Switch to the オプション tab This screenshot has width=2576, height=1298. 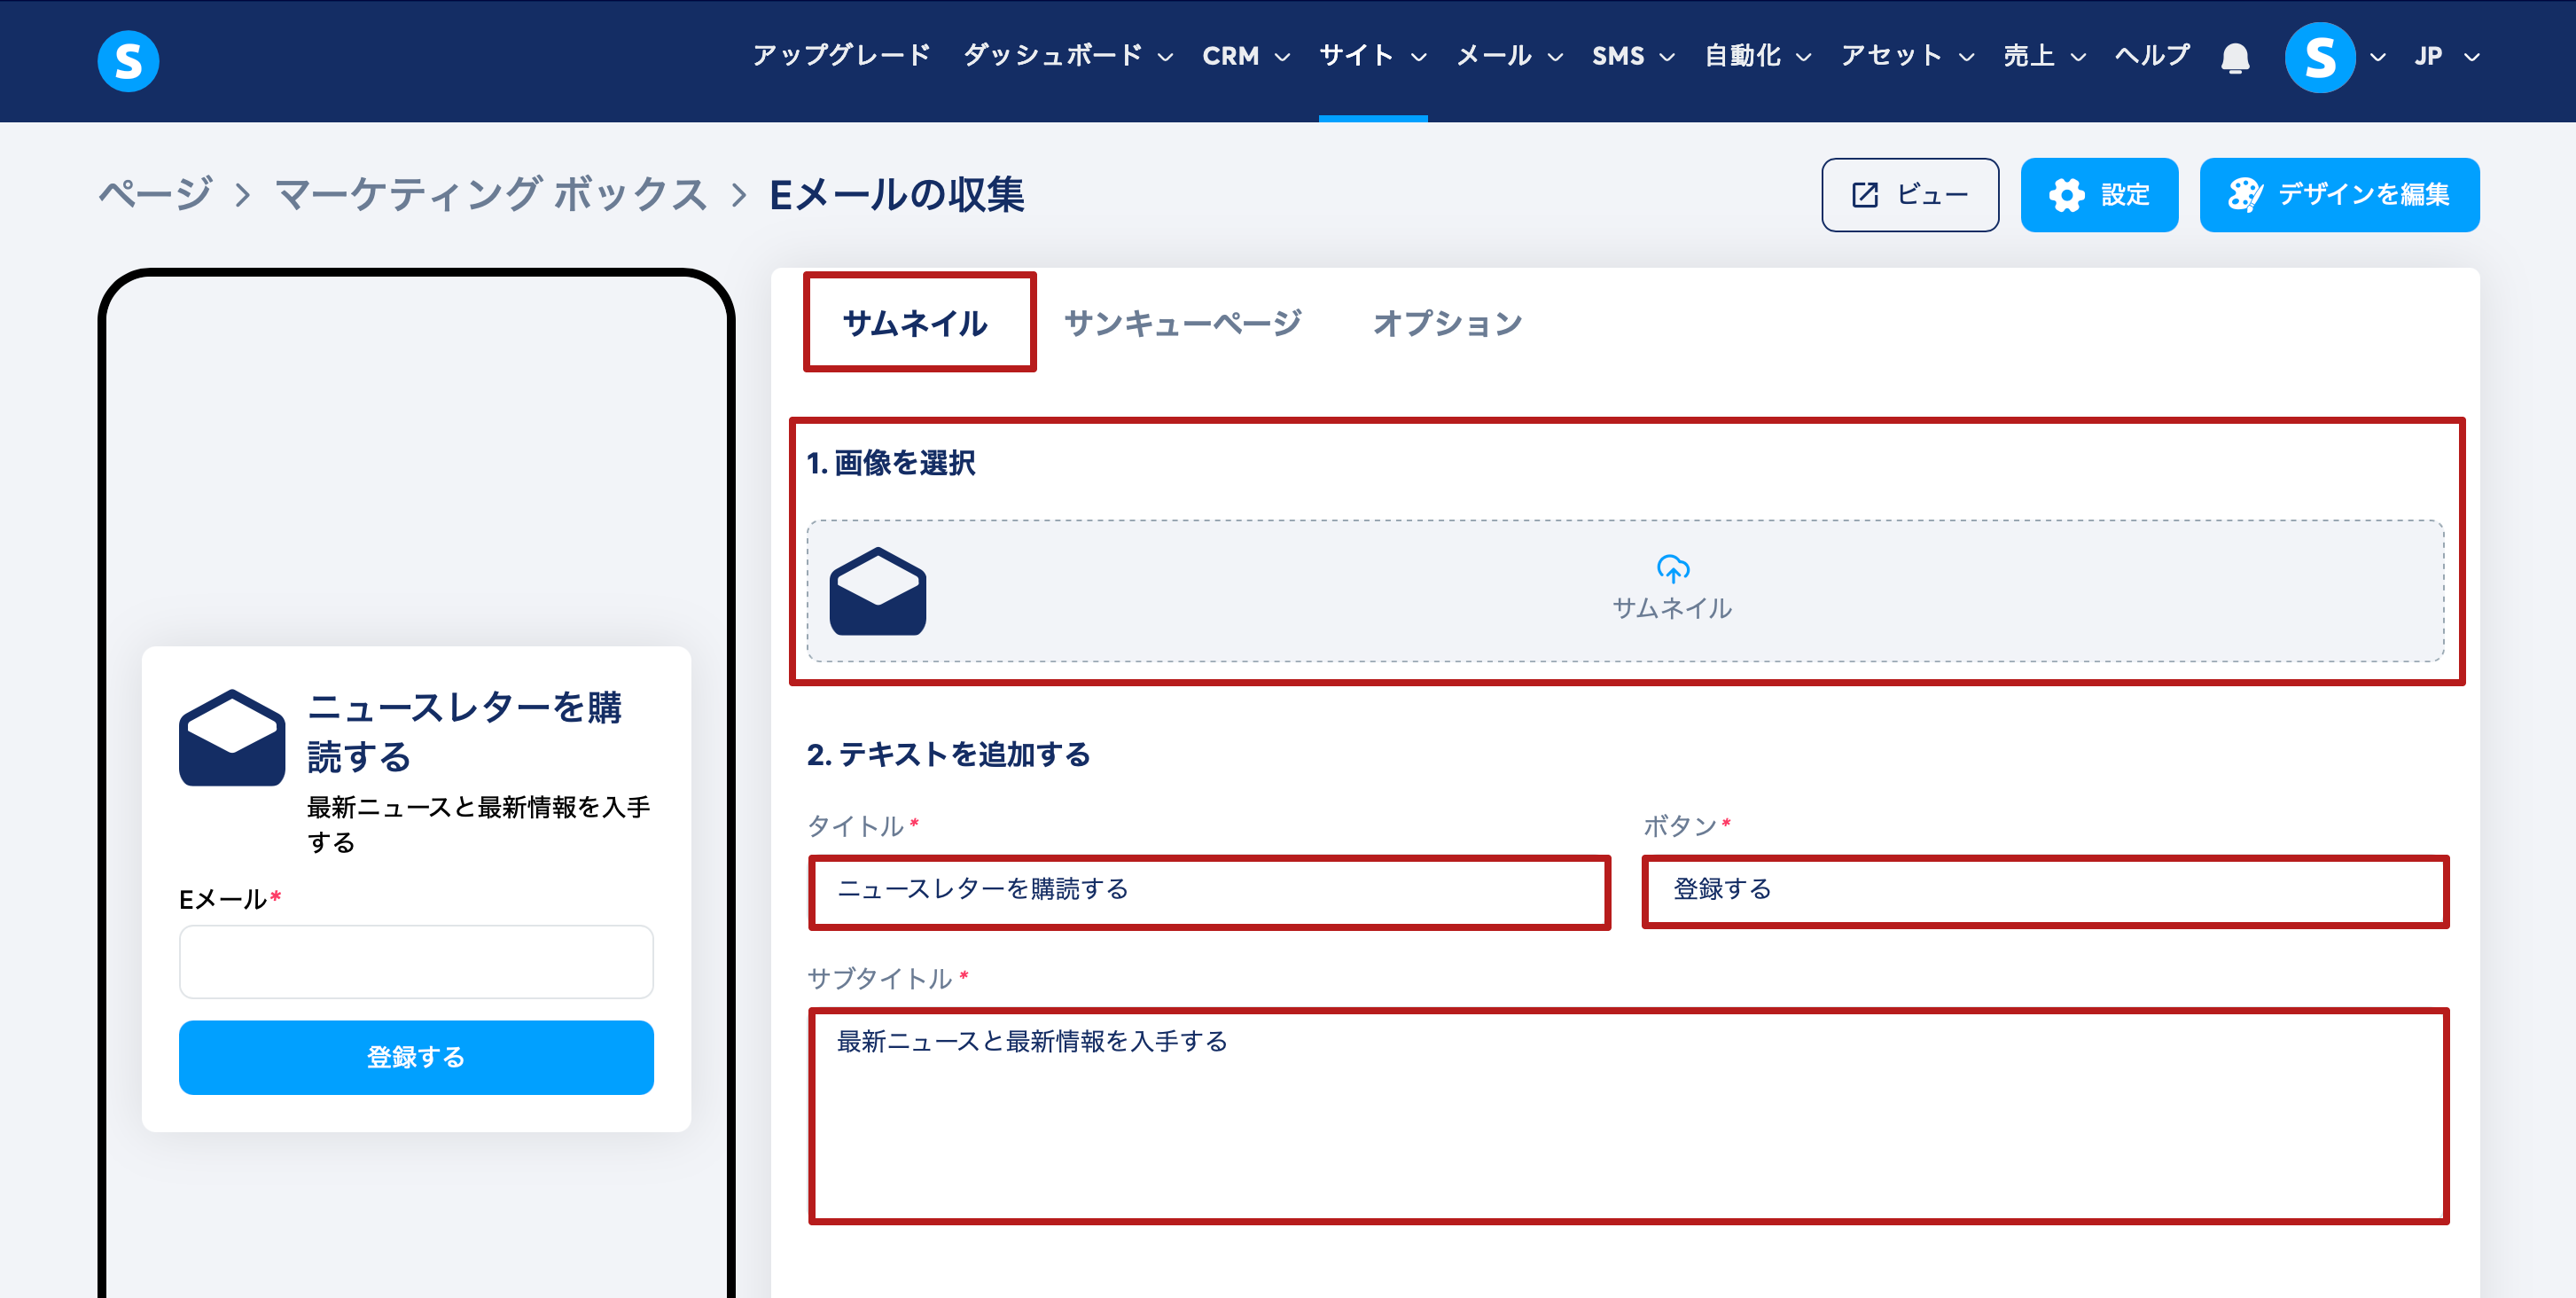pyautogui.click(x=1446, y=323)
